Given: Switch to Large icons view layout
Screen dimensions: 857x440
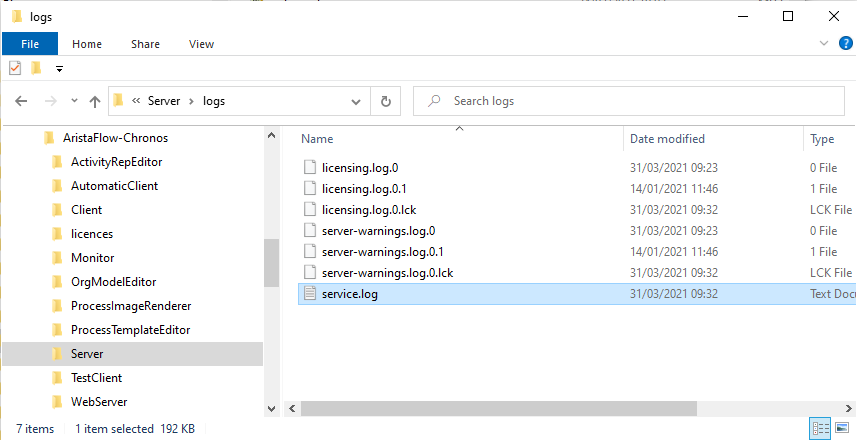Looking at the screenshot, I should (x=843, y=429).
